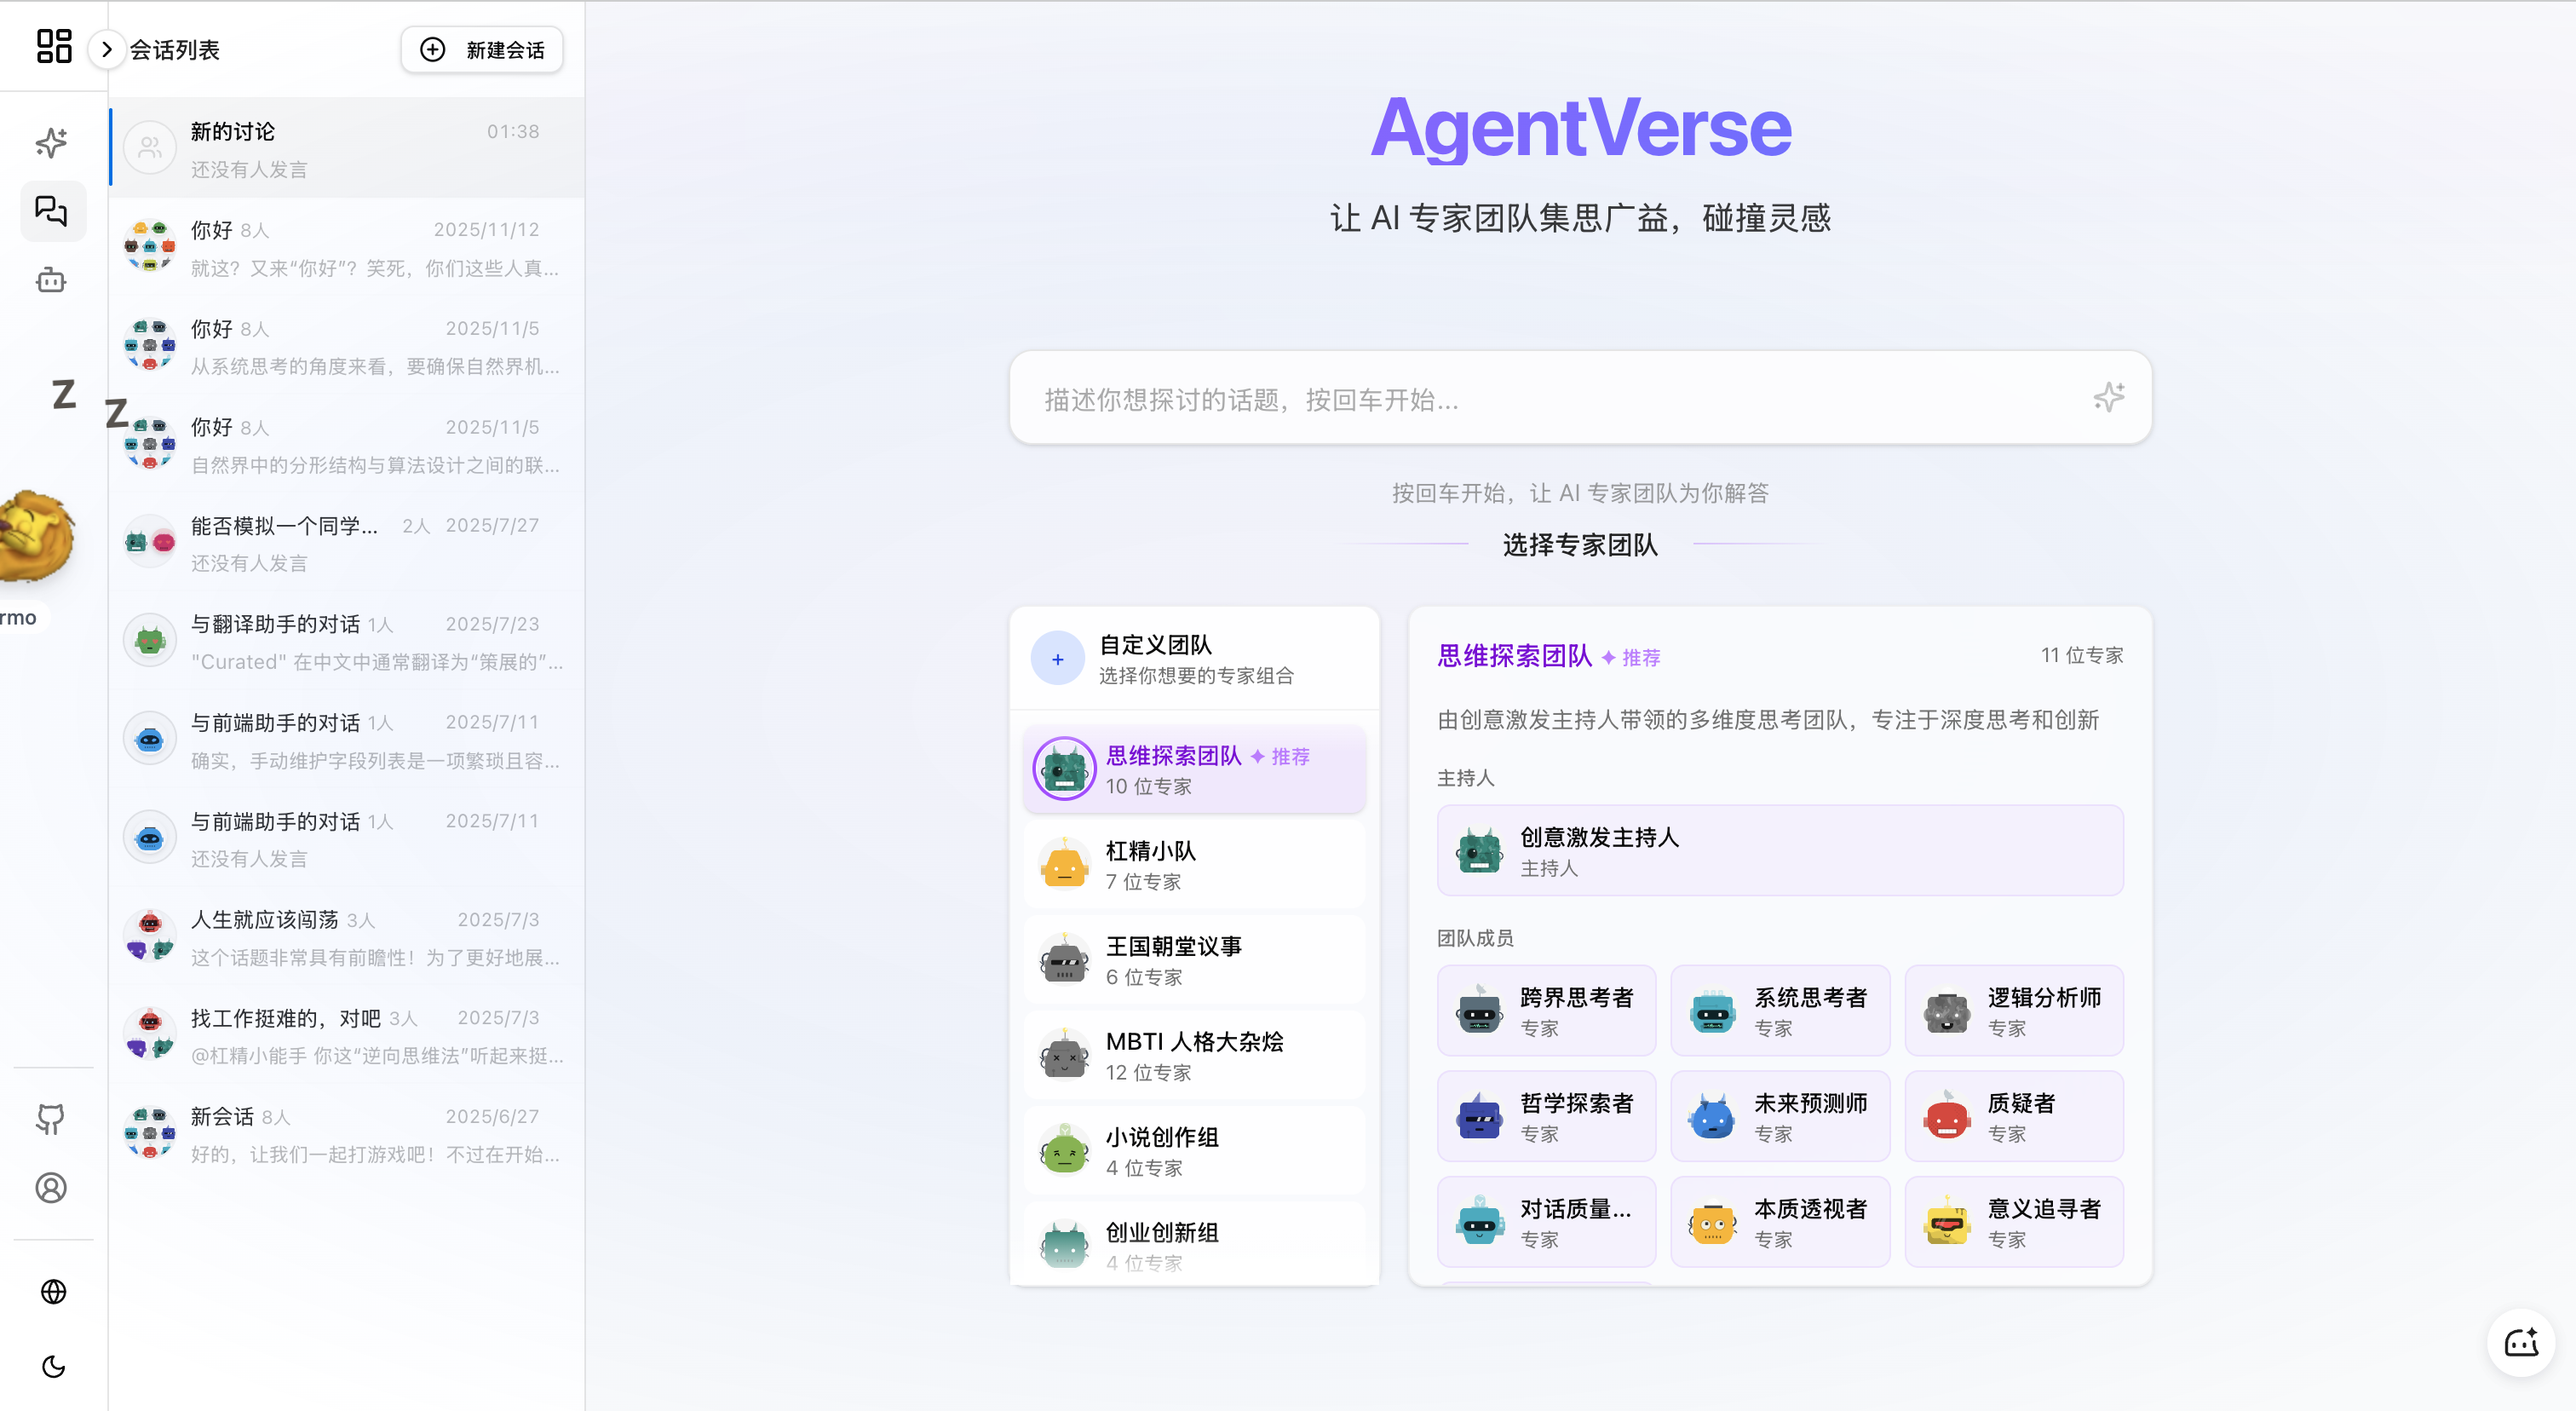Click the 质疑者 member card
Screen dimensions: 2576x1411
click(2014, 1116)
